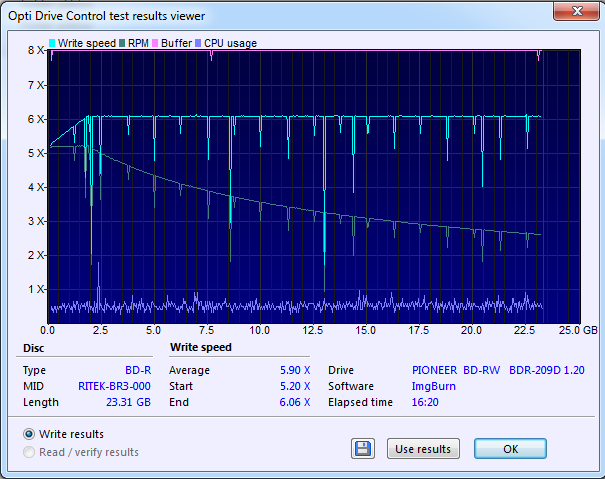Click the Use results button
The height and width of the screenshot is (479, 605).
click(x=423, y=449)
